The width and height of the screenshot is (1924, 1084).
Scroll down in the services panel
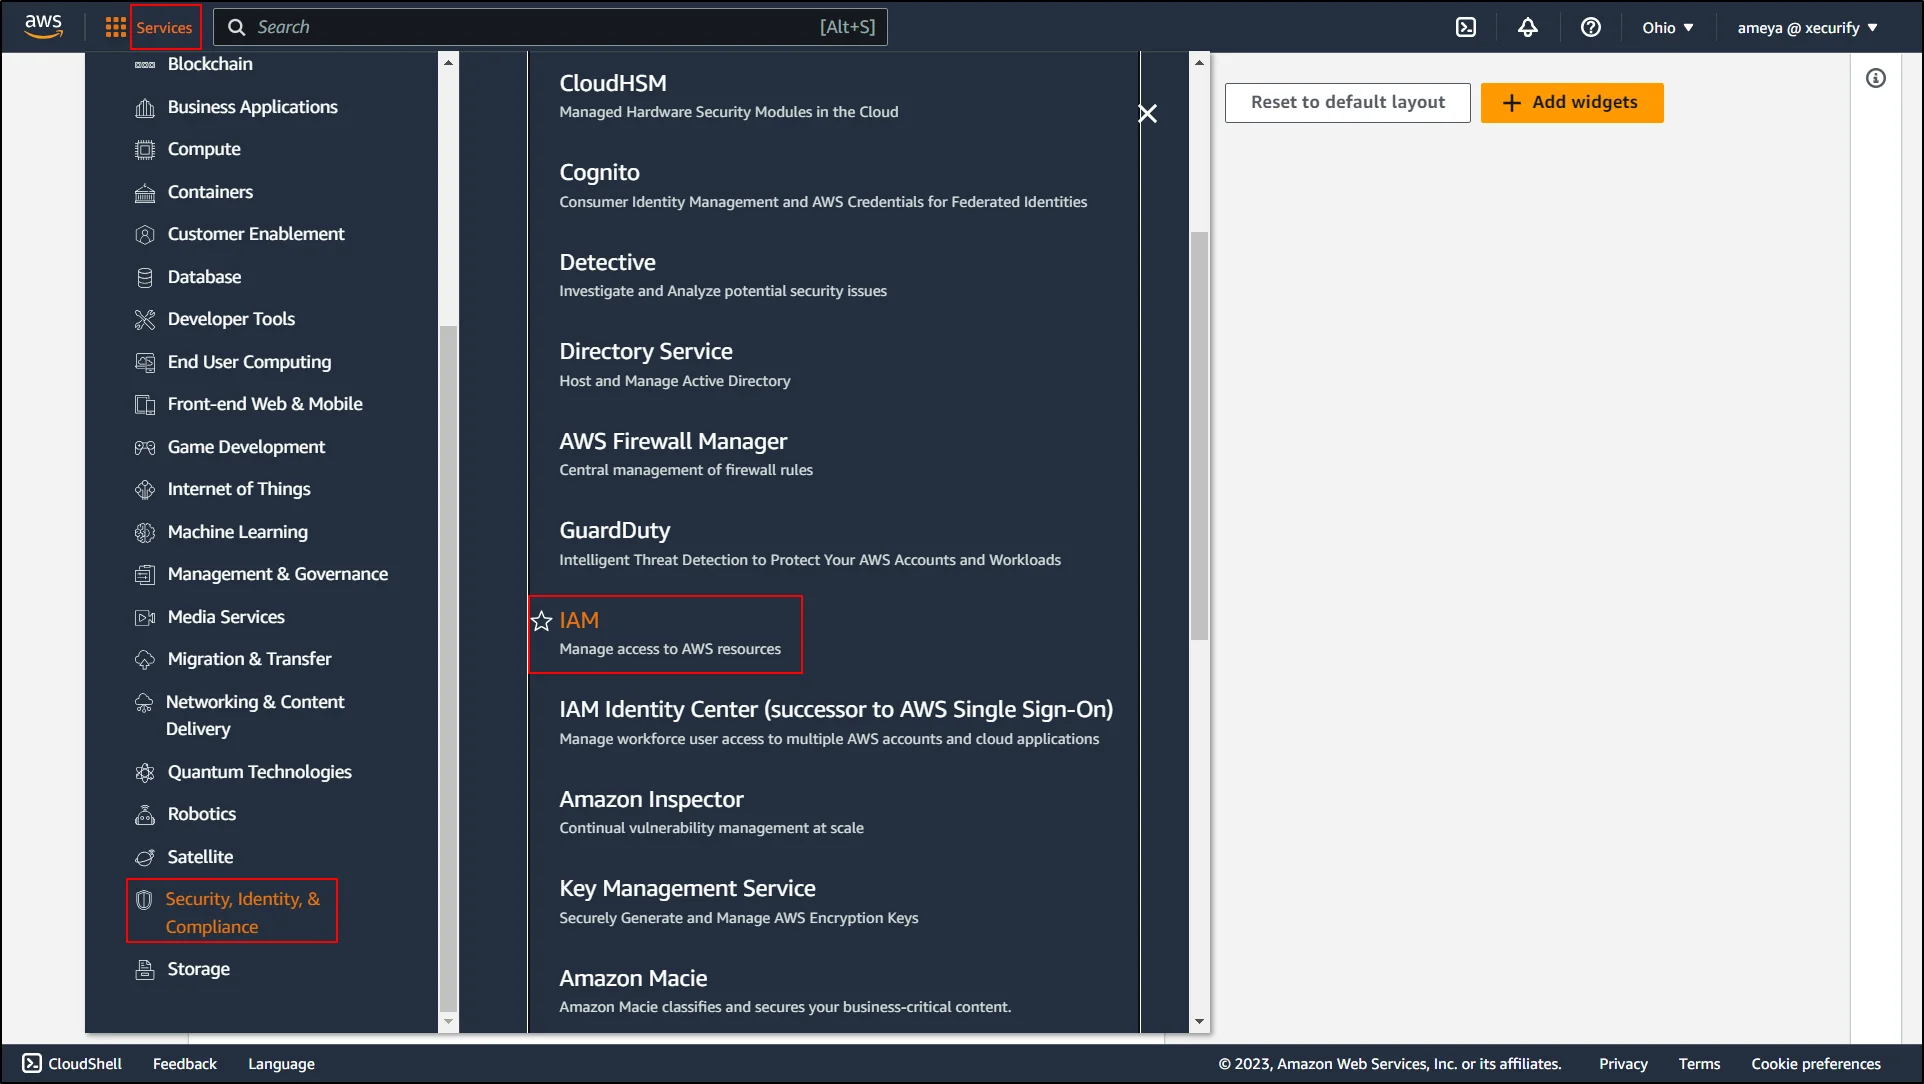[x=449, y=1018]
